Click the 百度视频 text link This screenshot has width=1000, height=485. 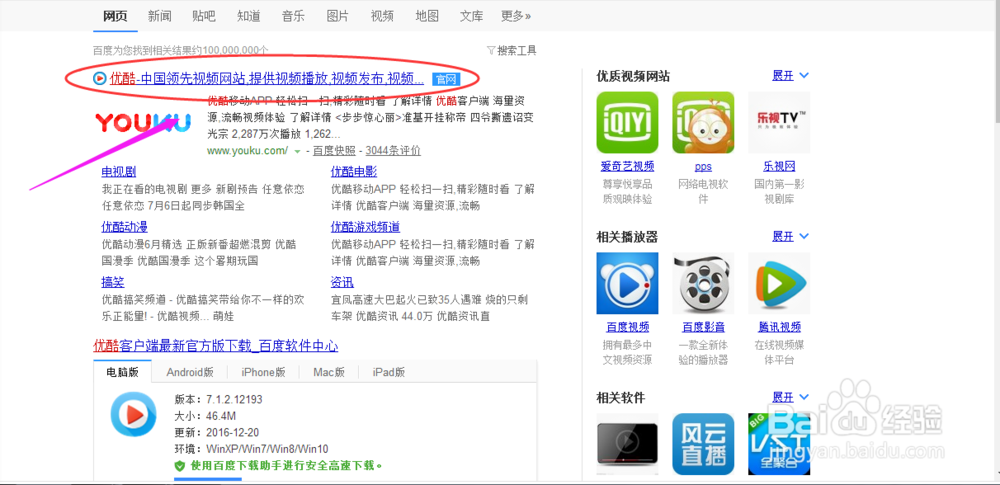628,327
